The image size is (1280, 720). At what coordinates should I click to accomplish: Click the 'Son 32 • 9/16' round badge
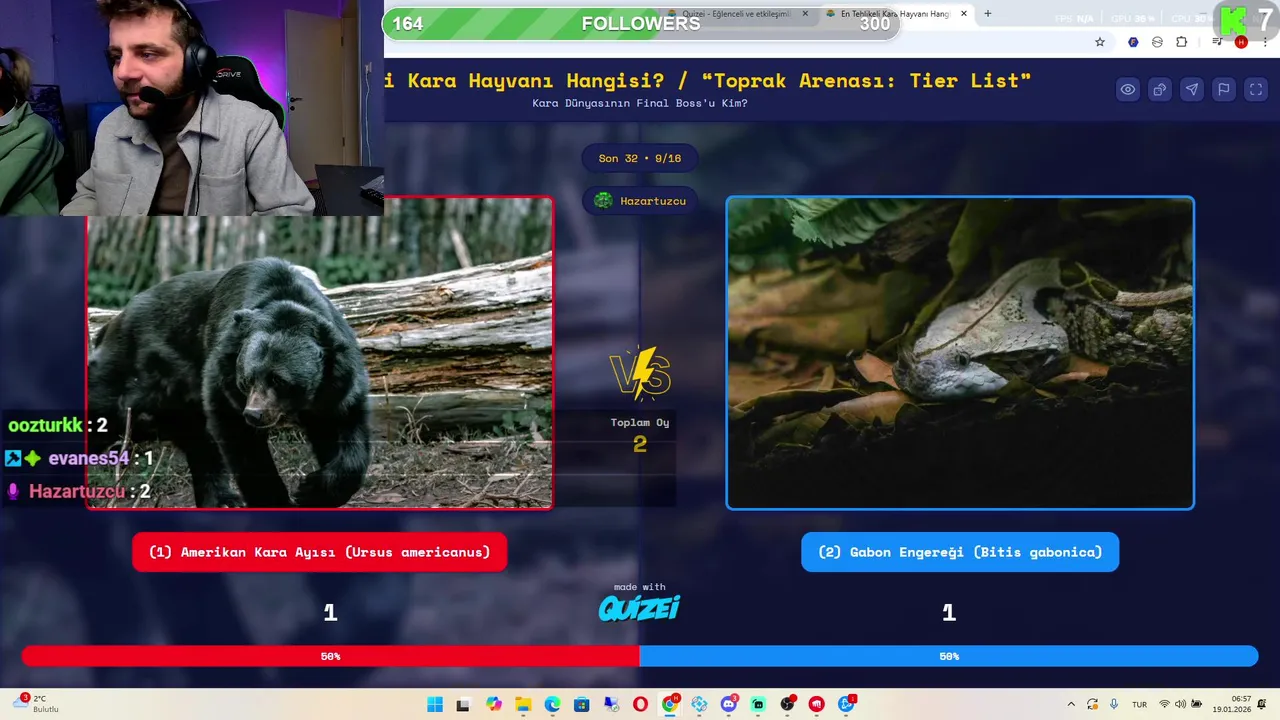point(640,158)
